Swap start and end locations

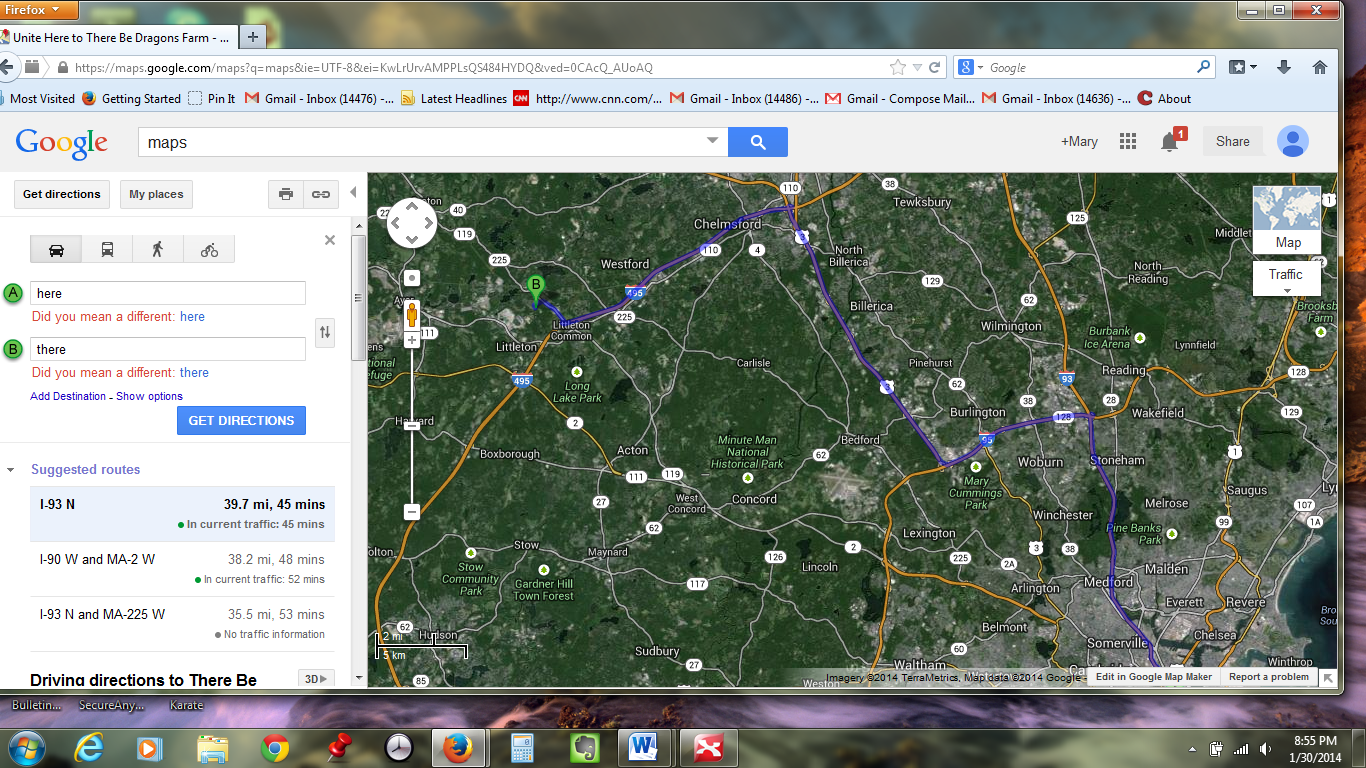pyautogui.click(x=324, y=332)
